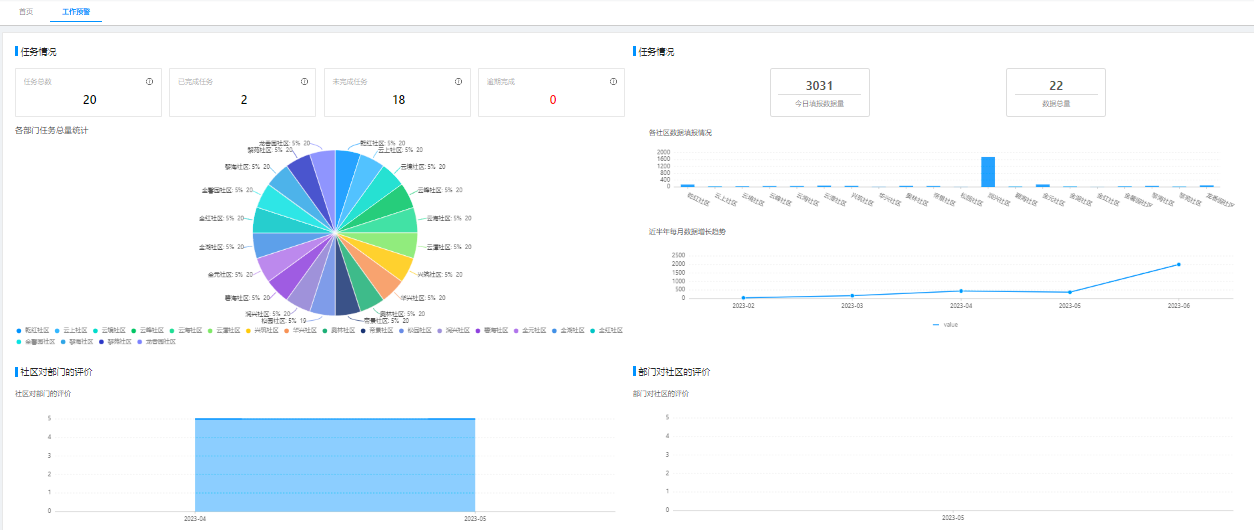Click the tallest bar in 各社区数据填报情况 chart
The image size is (1254, 530).
coord(988,172)
